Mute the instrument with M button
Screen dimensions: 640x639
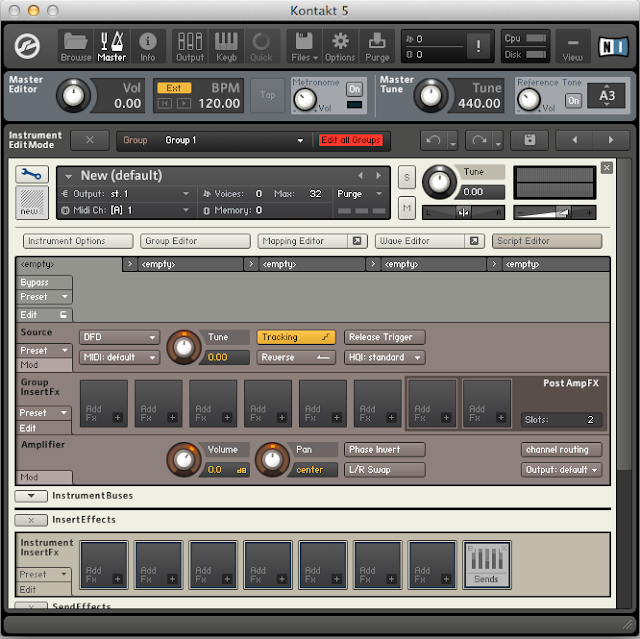(407, 208)
